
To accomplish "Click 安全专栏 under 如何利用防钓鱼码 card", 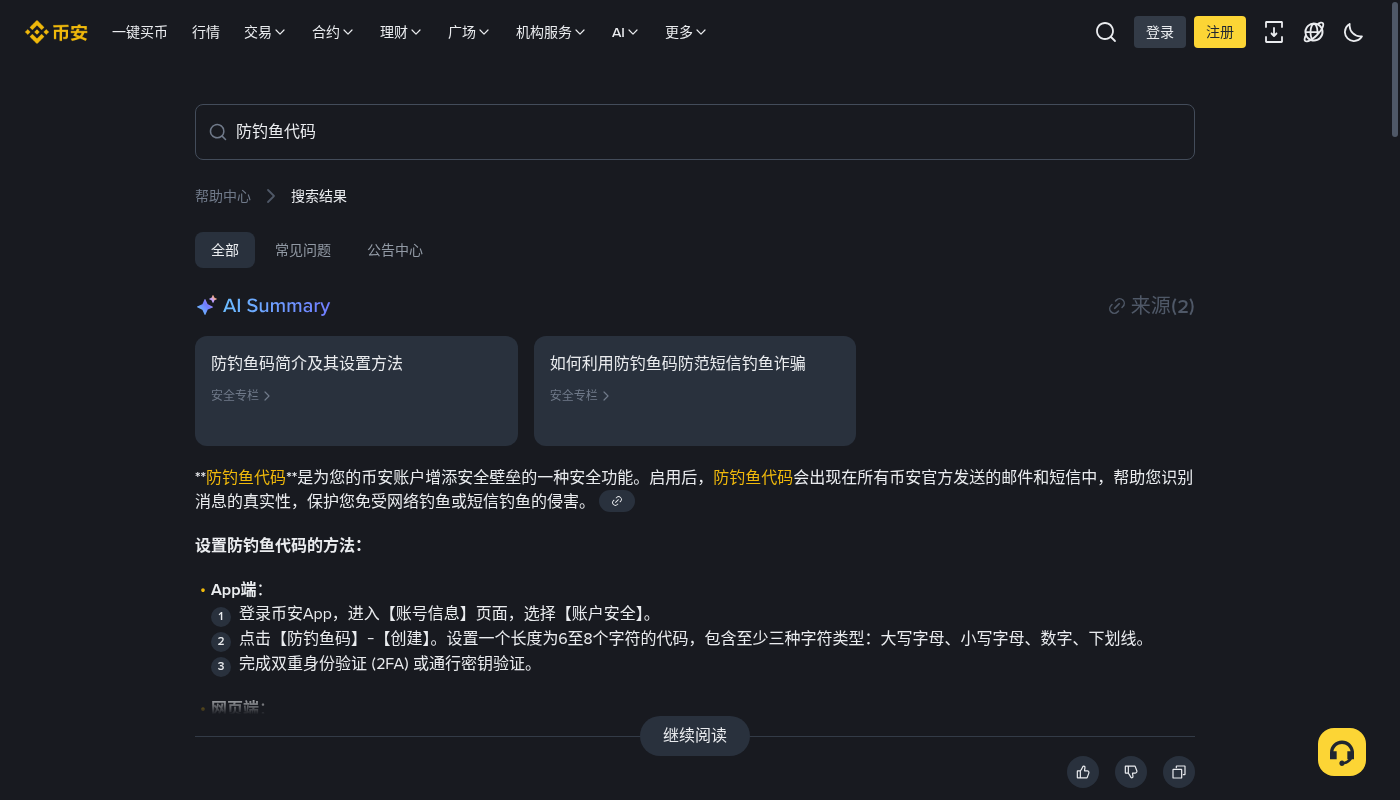I will [580, 395].
